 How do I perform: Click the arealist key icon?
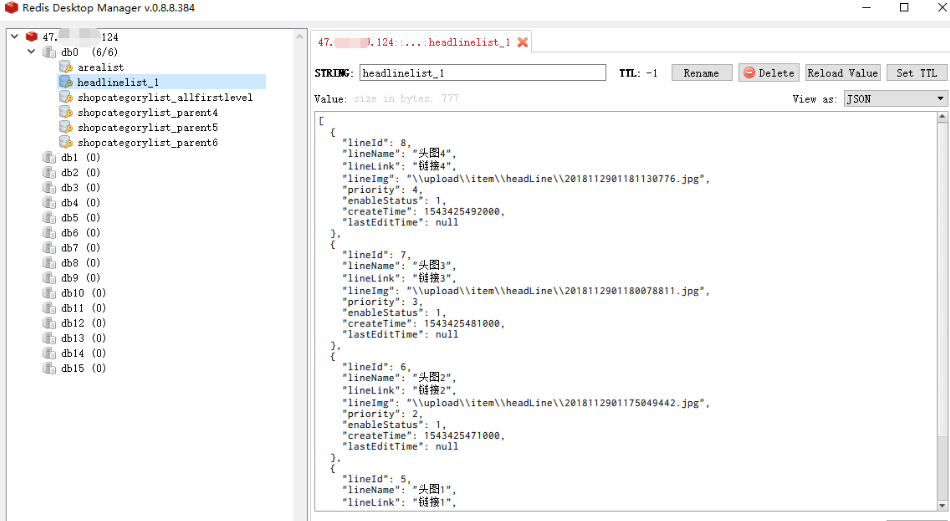pyautogui.click(x=66, y=67)
